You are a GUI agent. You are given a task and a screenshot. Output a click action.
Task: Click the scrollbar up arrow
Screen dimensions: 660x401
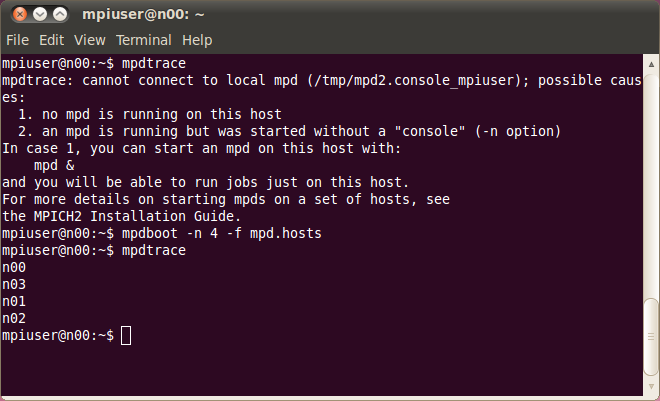pyautogui.click(x=651, y=64)
